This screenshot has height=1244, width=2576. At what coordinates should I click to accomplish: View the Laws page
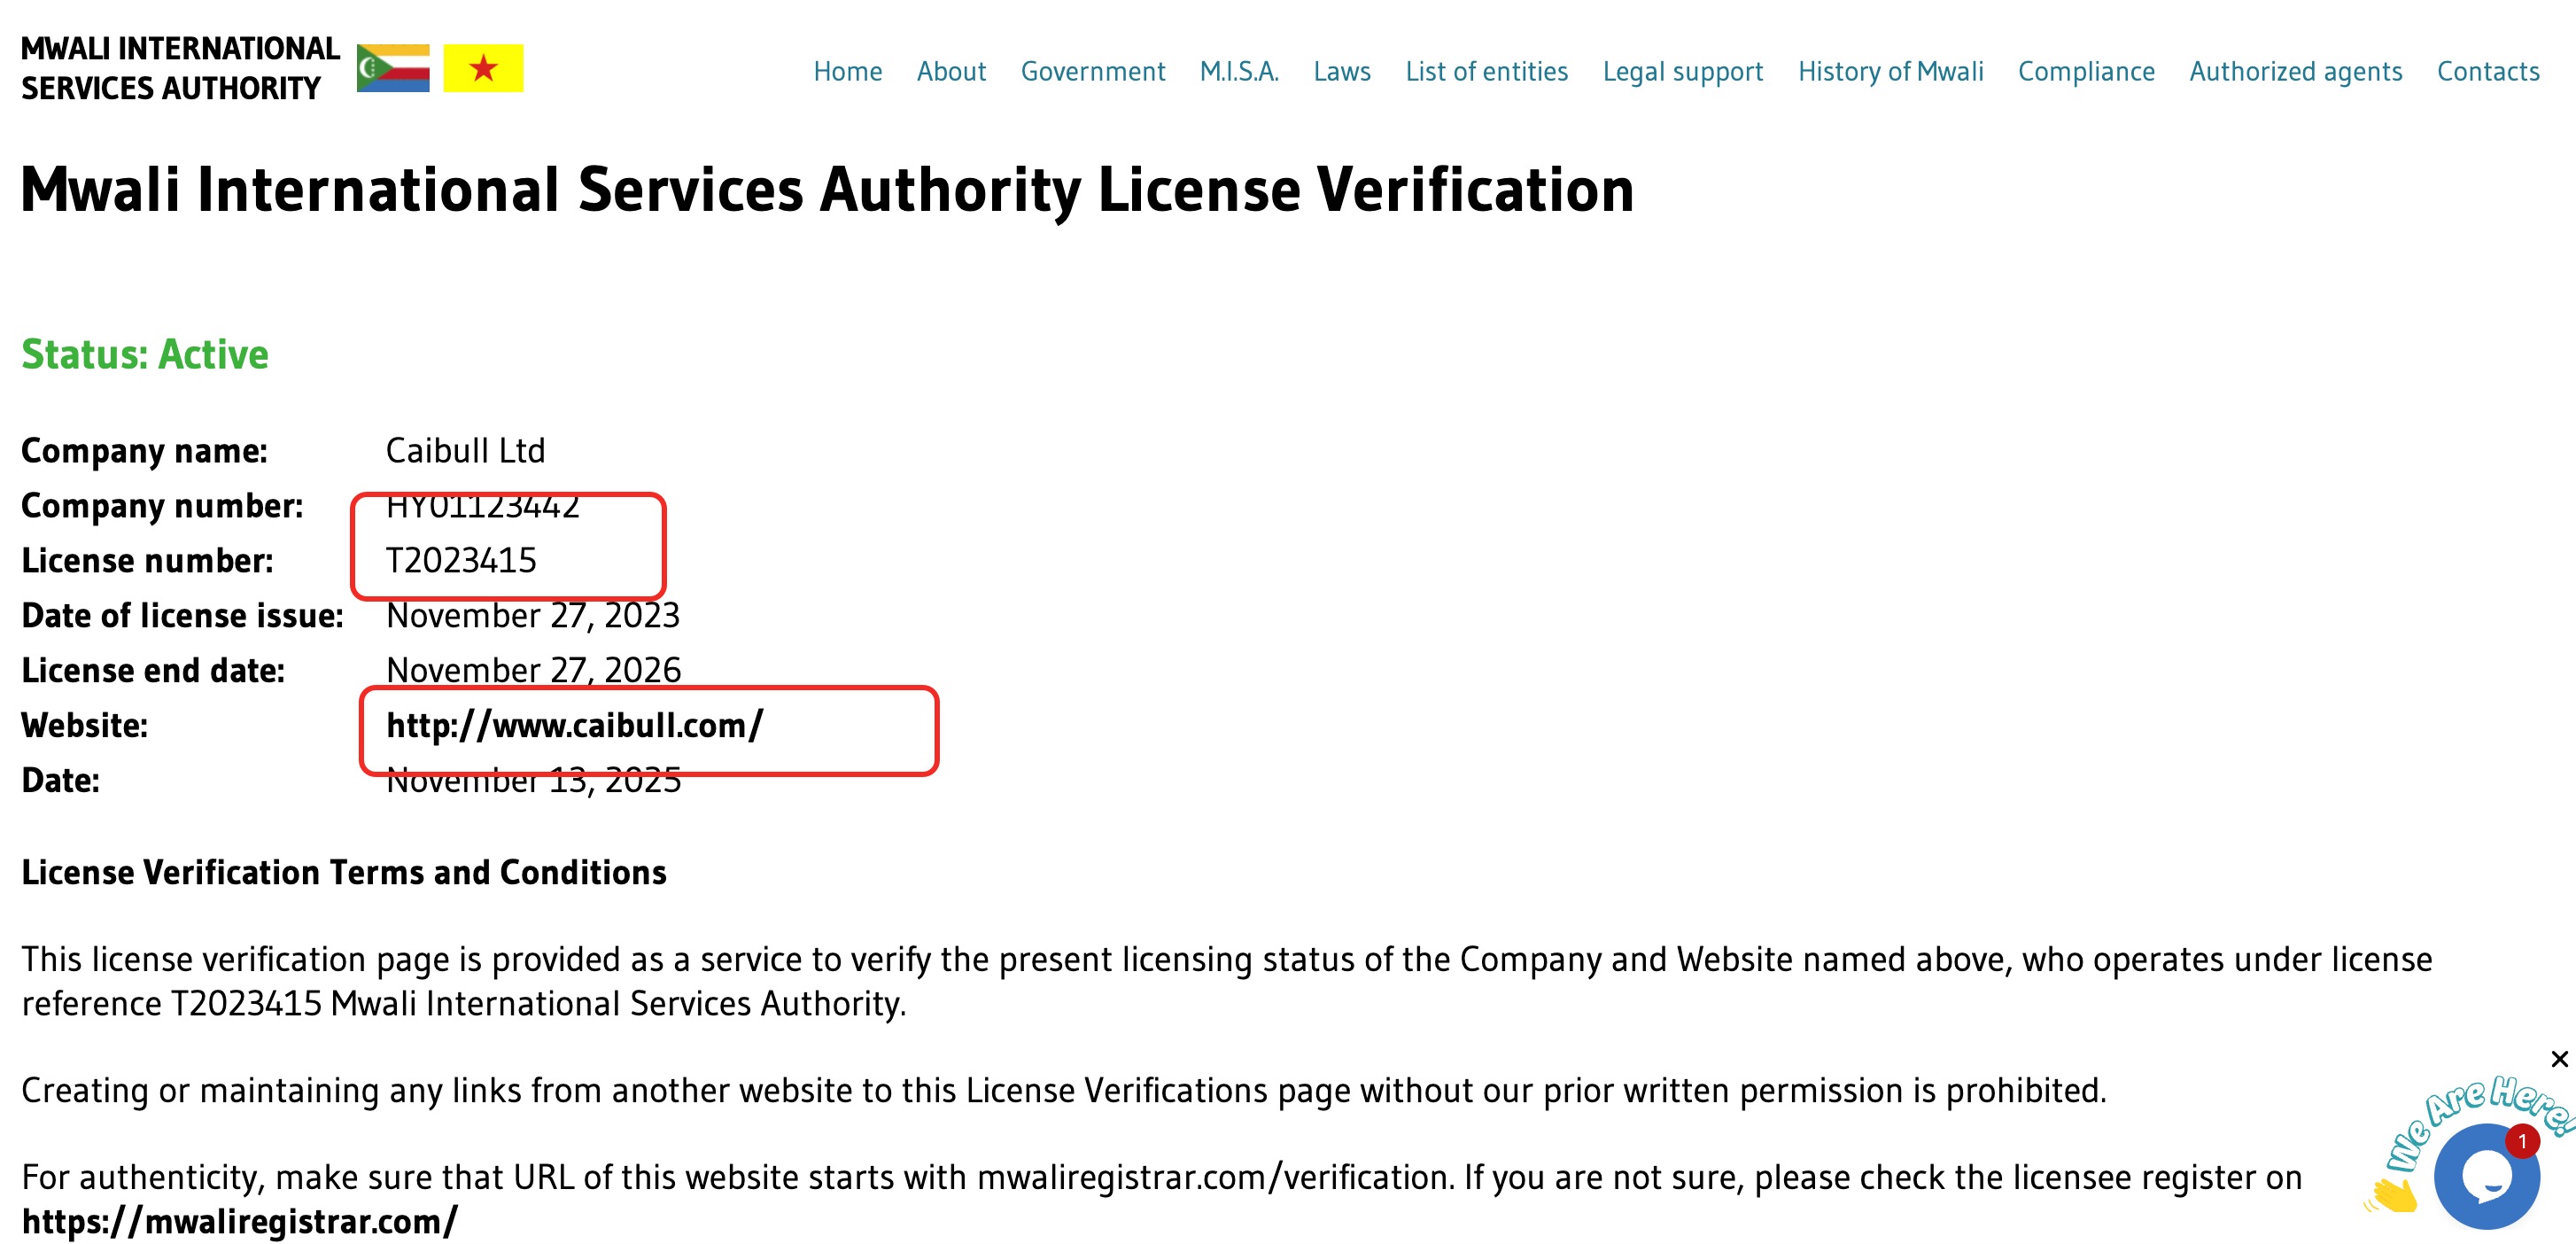(x=1341, y=71)
